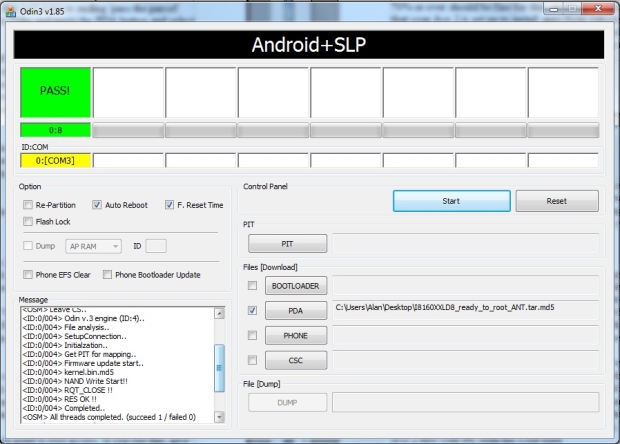
Task: Select the 'kernel.bin.md5' log line
Action: click(68, 372)
